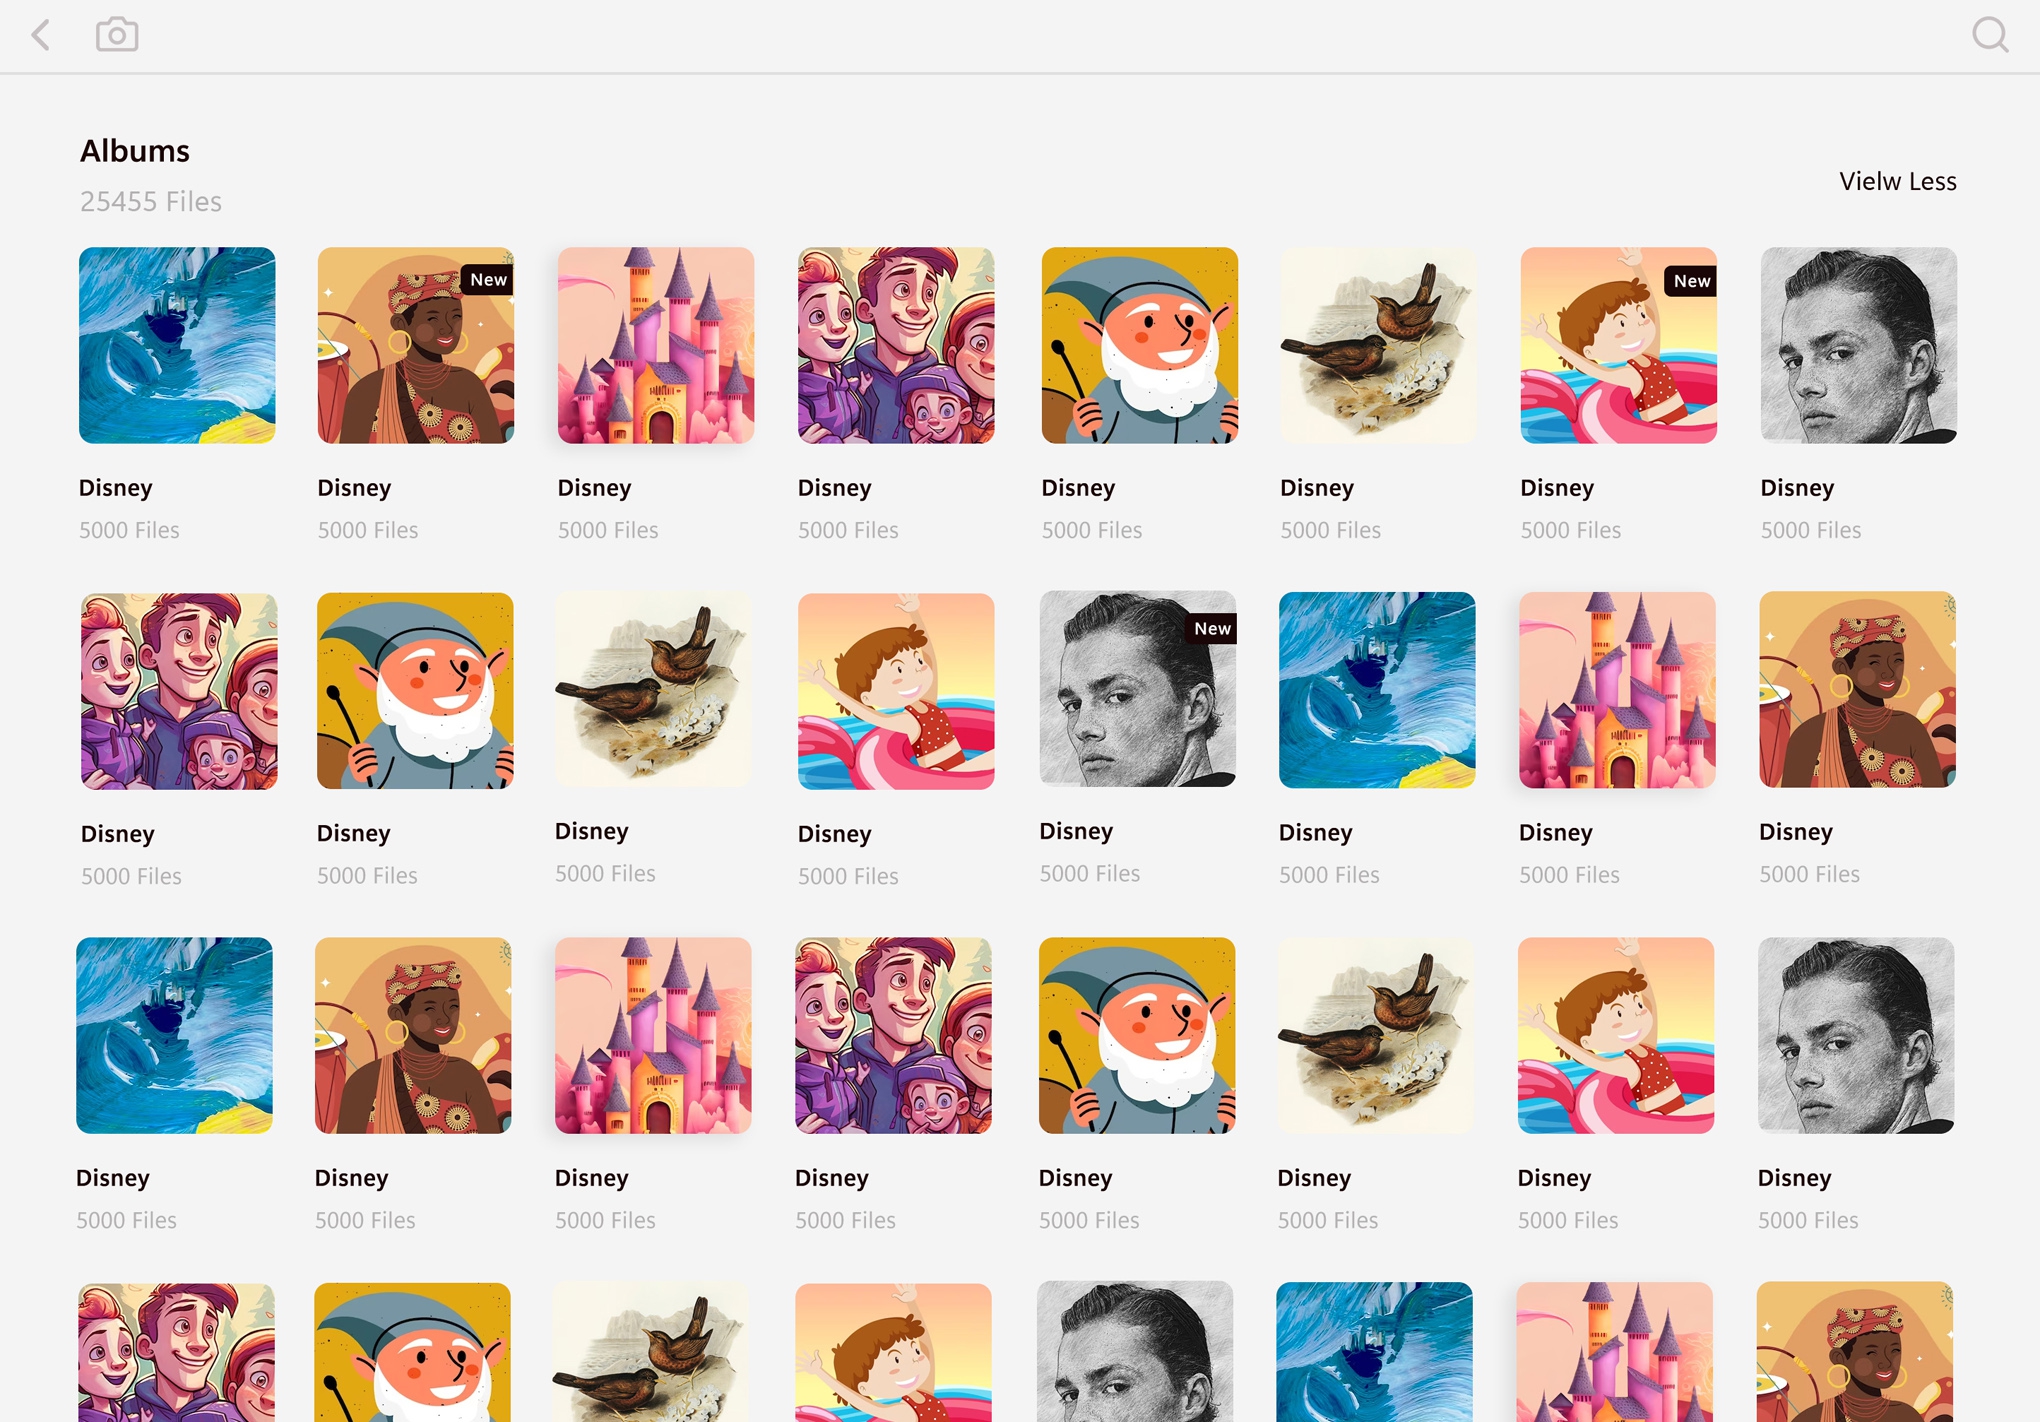Screen dimensions: 2040x1422
Task: Open first-row cartoon family album
Action: 896,345
